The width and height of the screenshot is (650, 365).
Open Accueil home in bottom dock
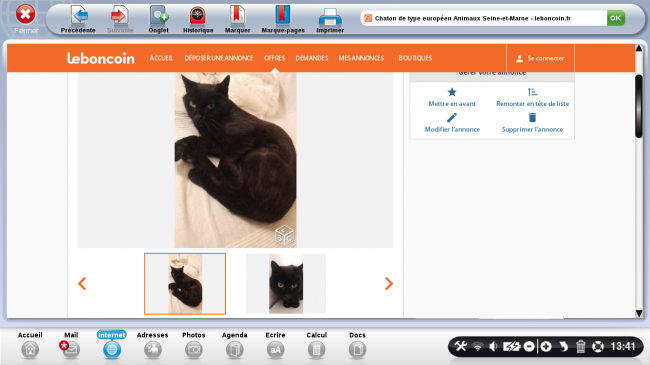tap(30, 345)
